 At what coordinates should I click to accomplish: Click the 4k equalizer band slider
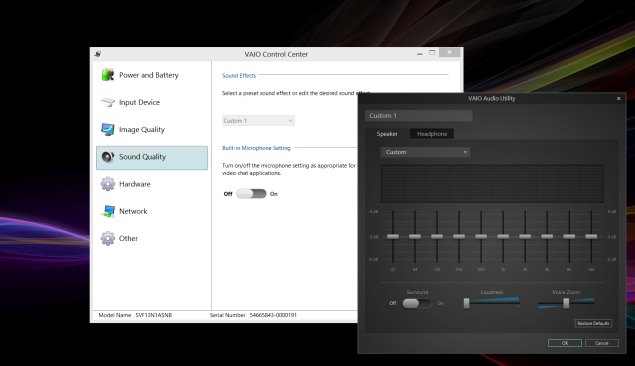547,236
